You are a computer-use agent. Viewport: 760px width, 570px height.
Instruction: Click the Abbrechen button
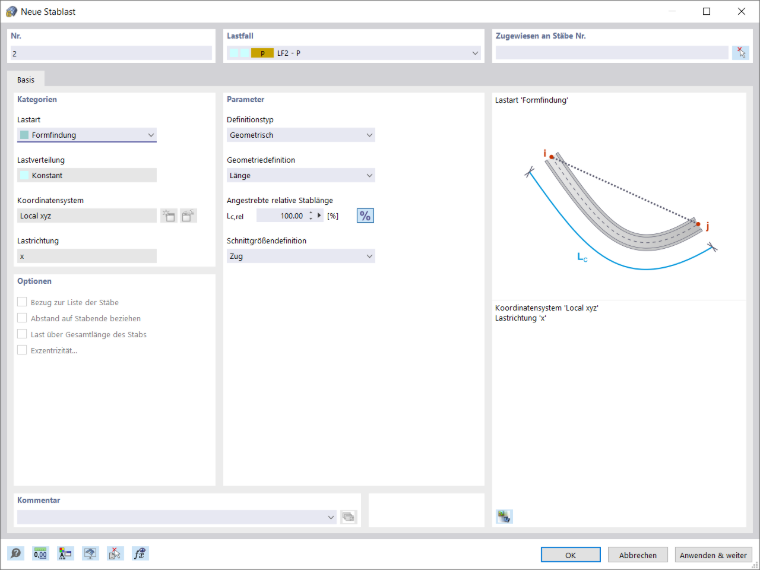tap(637, 554)
